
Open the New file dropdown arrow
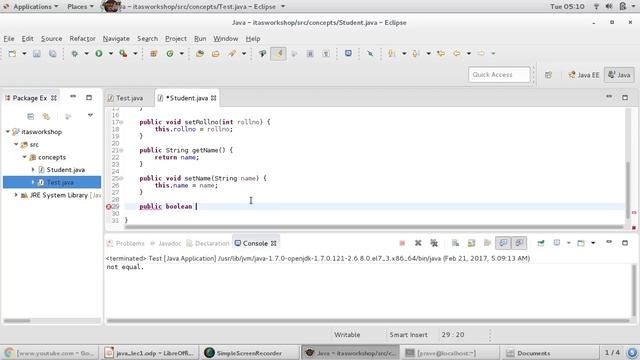pos(24,53)
